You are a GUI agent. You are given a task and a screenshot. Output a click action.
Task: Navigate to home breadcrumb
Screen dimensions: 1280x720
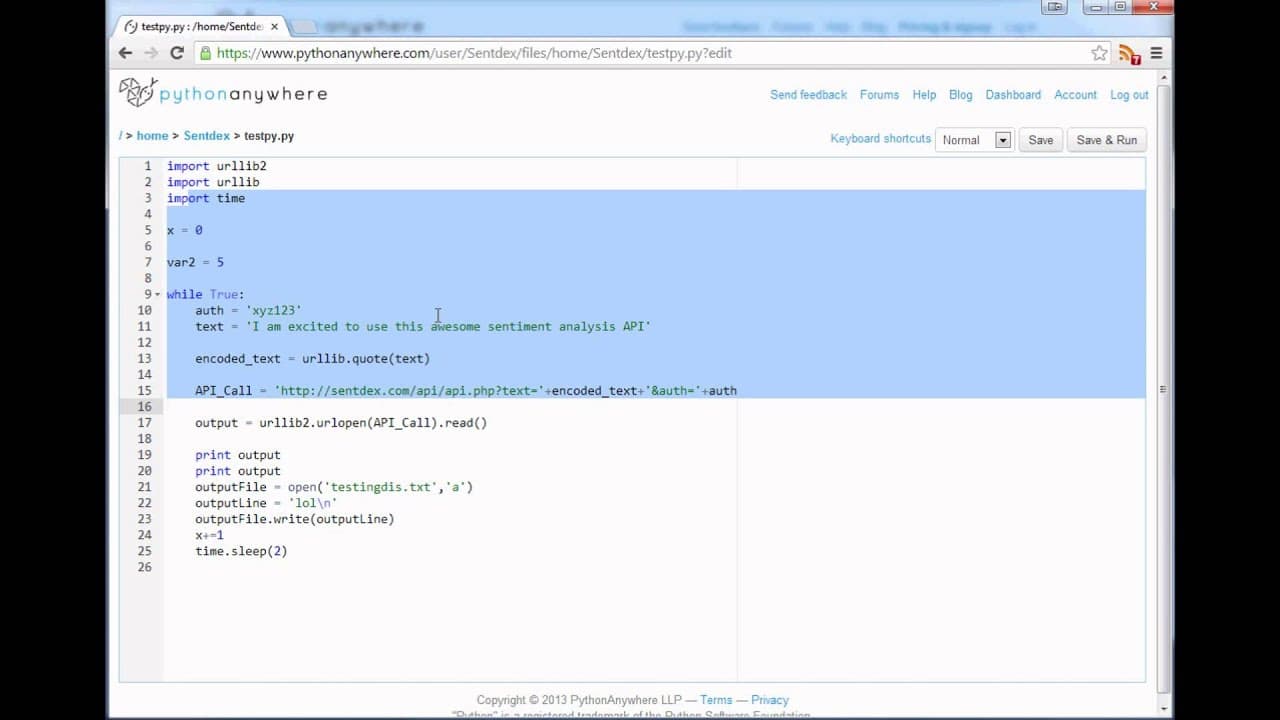(152, 135)
